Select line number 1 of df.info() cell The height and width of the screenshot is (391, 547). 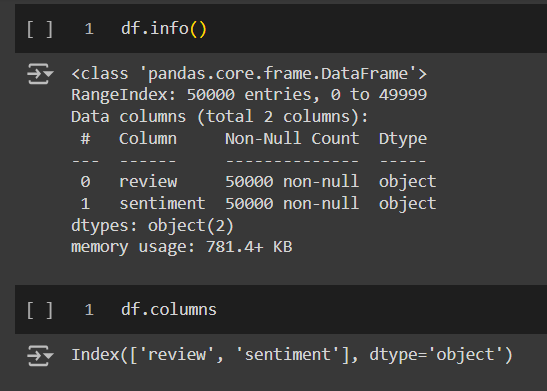(89, 29)
